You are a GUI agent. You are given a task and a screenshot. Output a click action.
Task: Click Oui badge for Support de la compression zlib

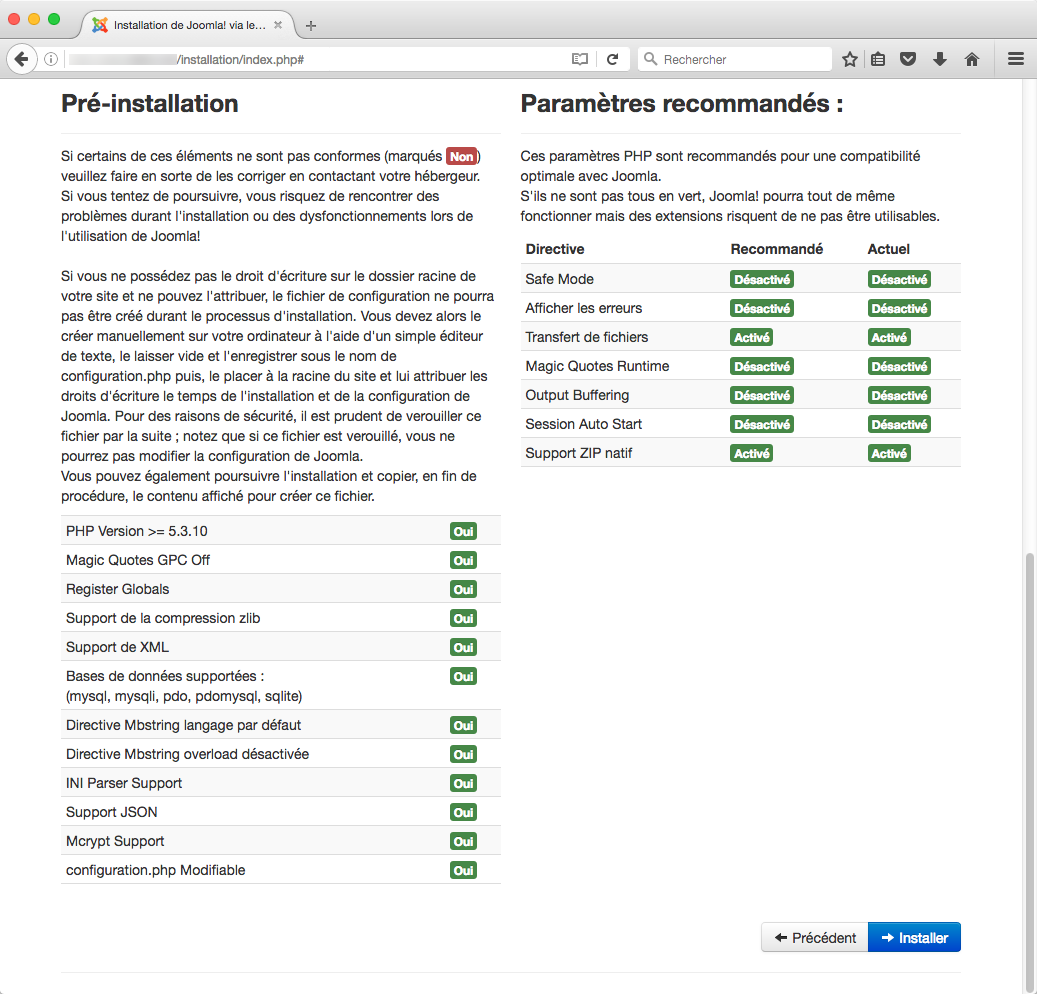click(463, 619)
